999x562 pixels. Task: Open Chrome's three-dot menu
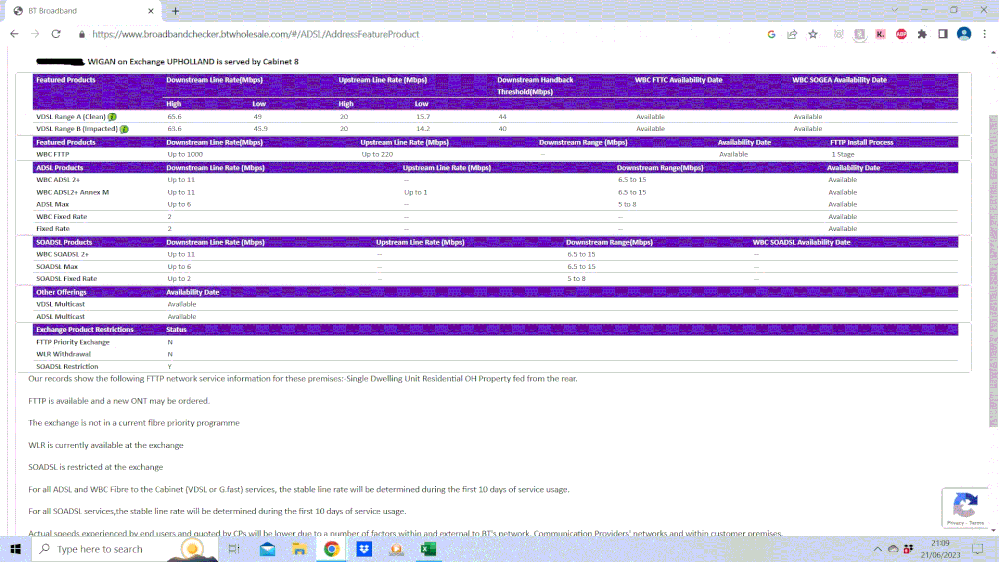(x=984, y=34)
